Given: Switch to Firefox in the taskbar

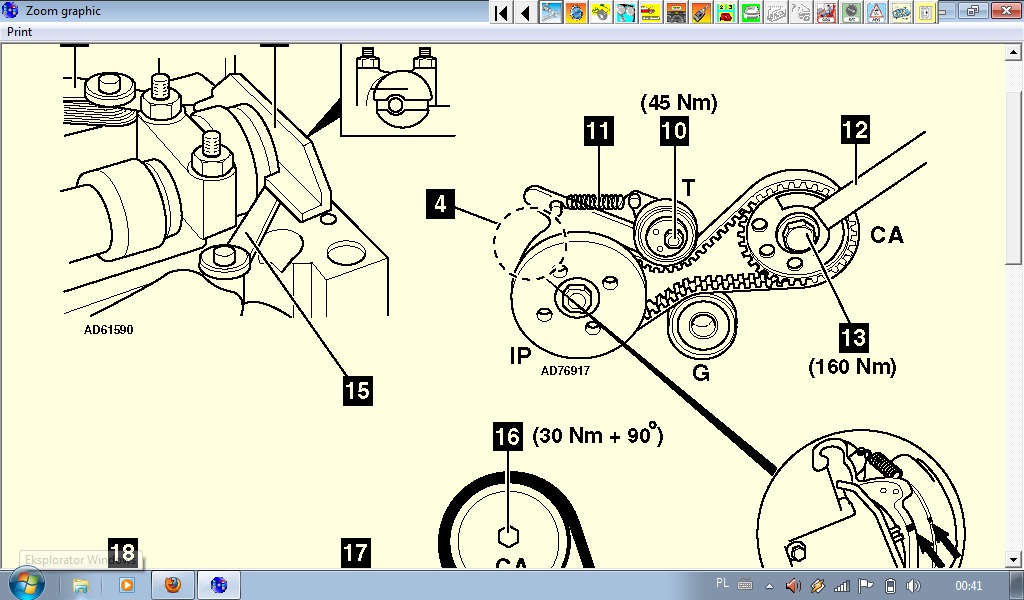Looking at the screenshot, I should pyautogui.click(x=173, y=585).
